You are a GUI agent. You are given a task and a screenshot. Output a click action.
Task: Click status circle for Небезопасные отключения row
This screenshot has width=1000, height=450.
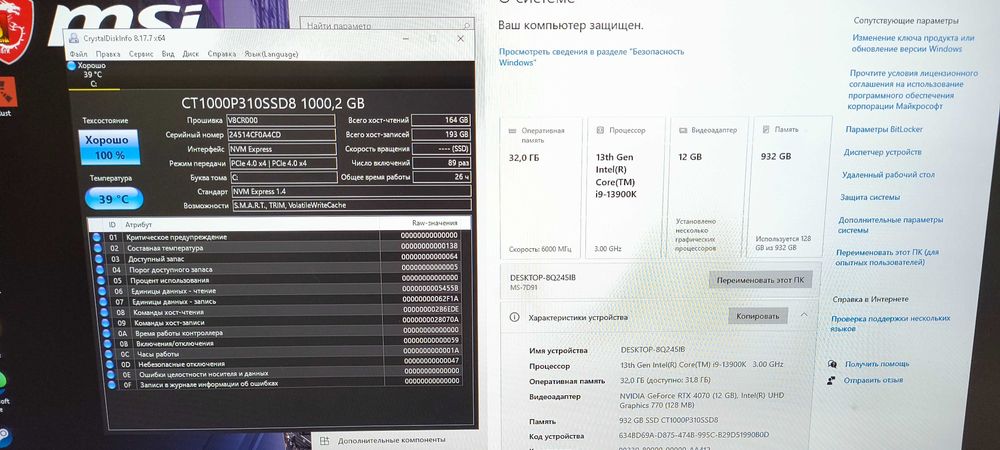click(109, 364)
